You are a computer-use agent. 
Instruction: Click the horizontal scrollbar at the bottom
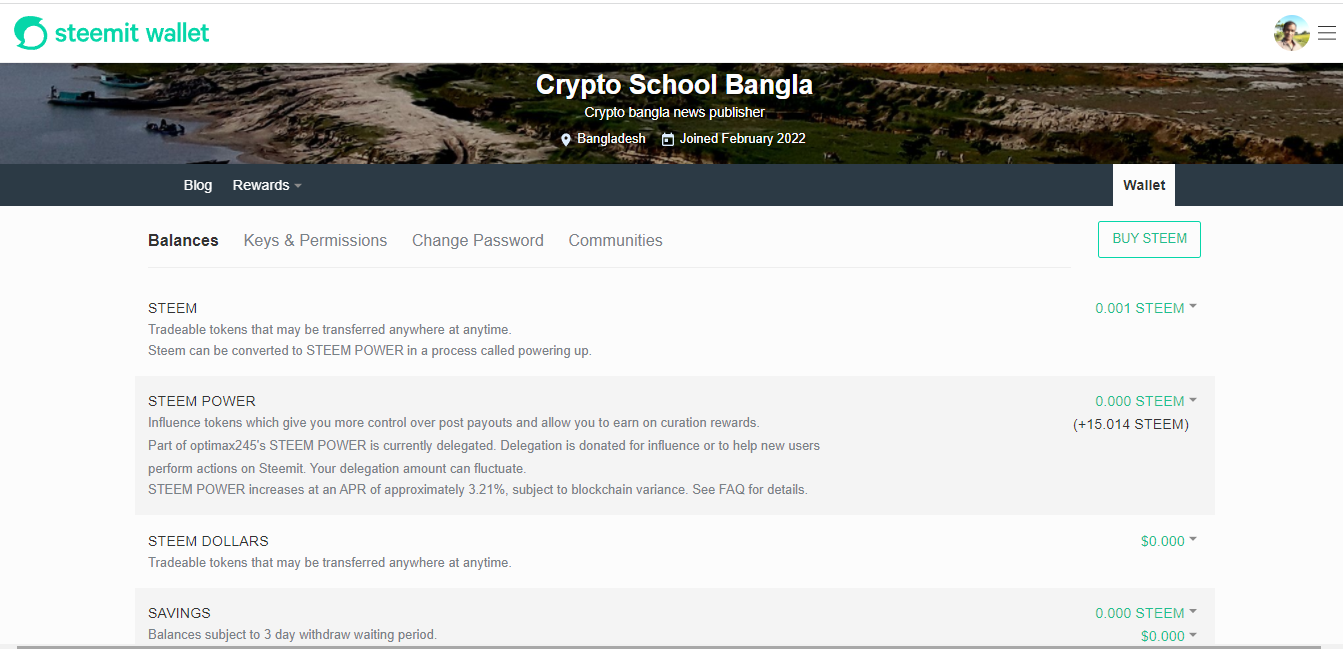(671, 646)
